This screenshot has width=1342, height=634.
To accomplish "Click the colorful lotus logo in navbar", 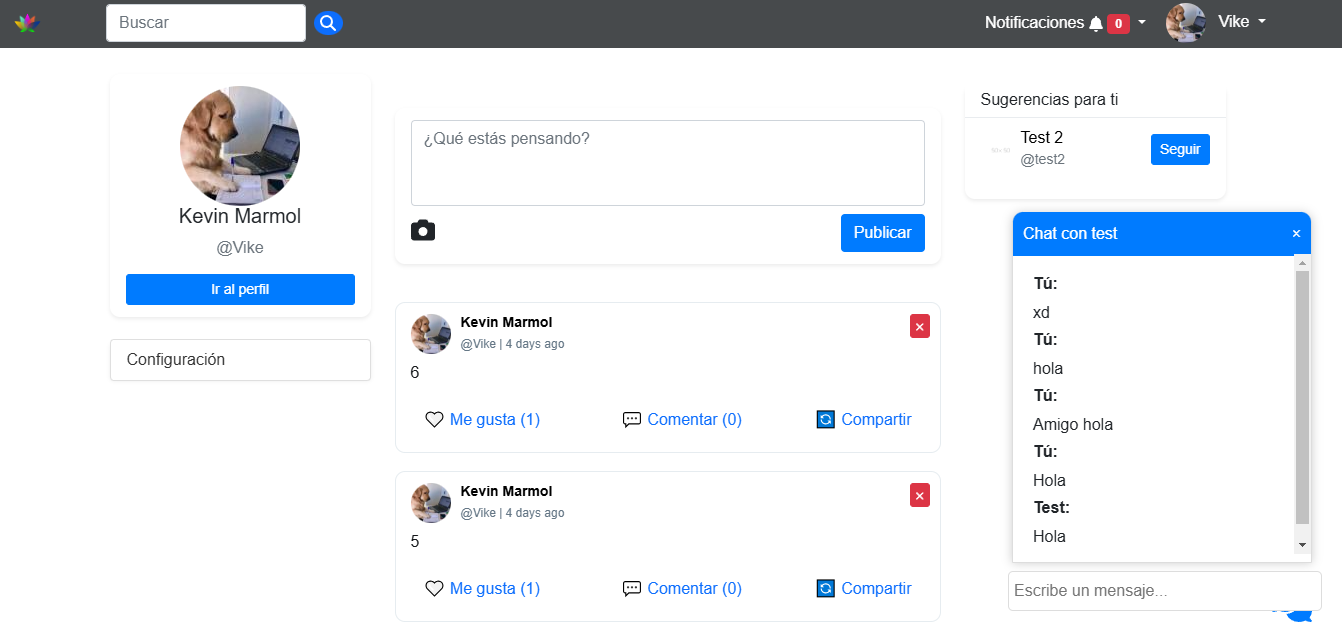I will click(x=26, y=23).
